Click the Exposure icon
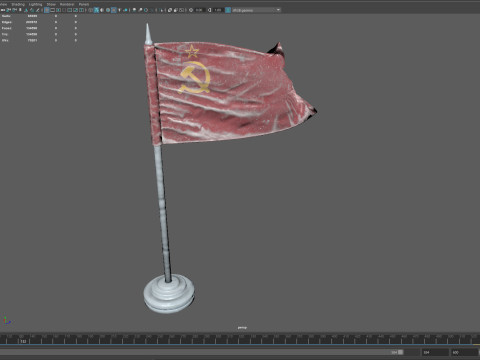Viewport: 480px width, 360px height. pyautogui.click(x=191, y=10)
